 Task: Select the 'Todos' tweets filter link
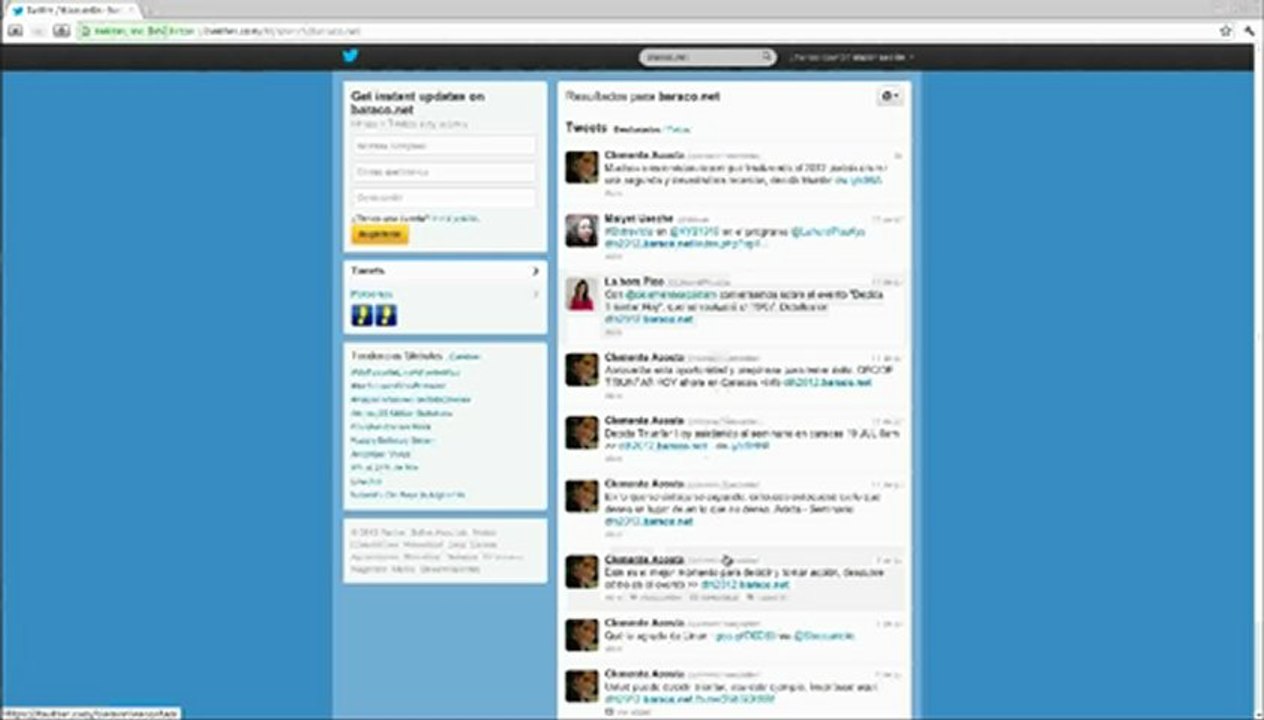tap(678, 130)
